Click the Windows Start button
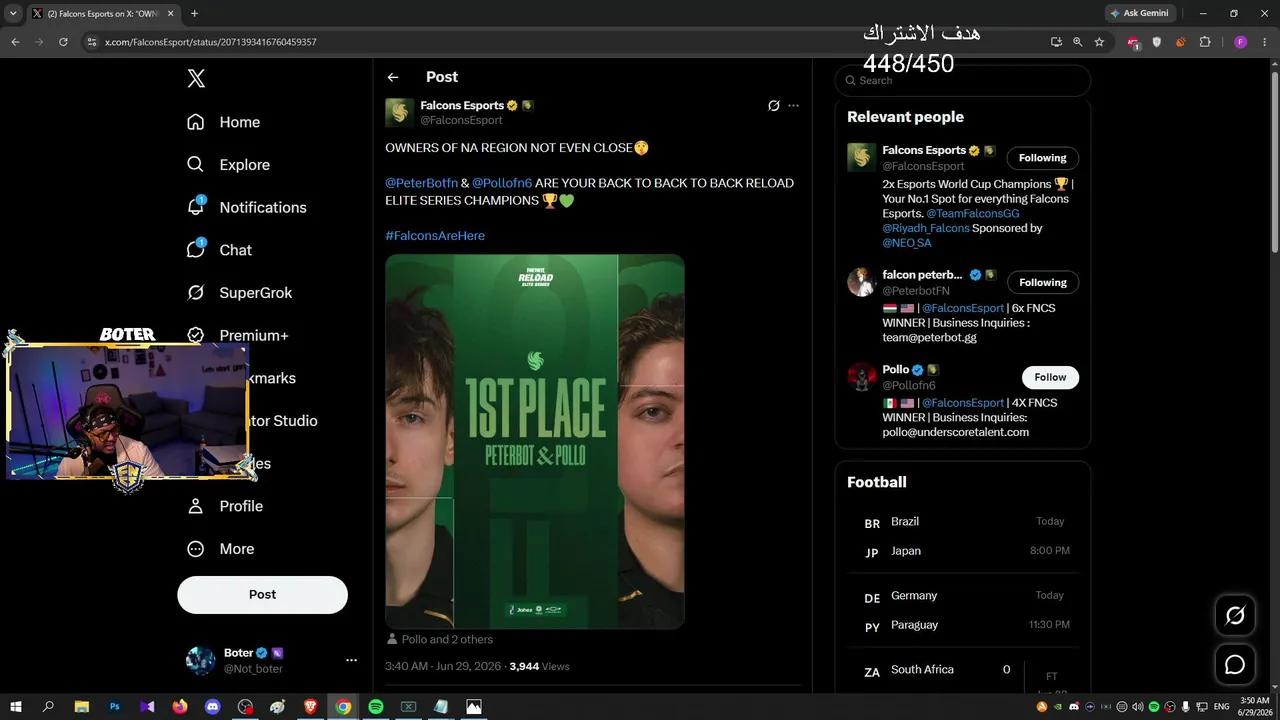This screenshot has height=720, width=1280. click(16, 707)
